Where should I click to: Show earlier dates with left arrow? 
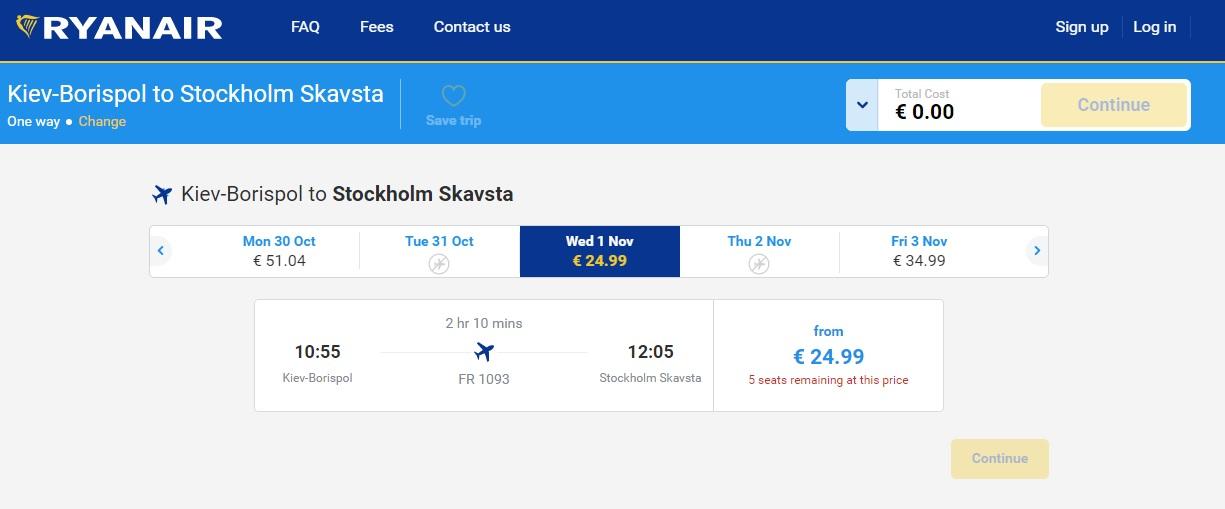pos(161,251)
